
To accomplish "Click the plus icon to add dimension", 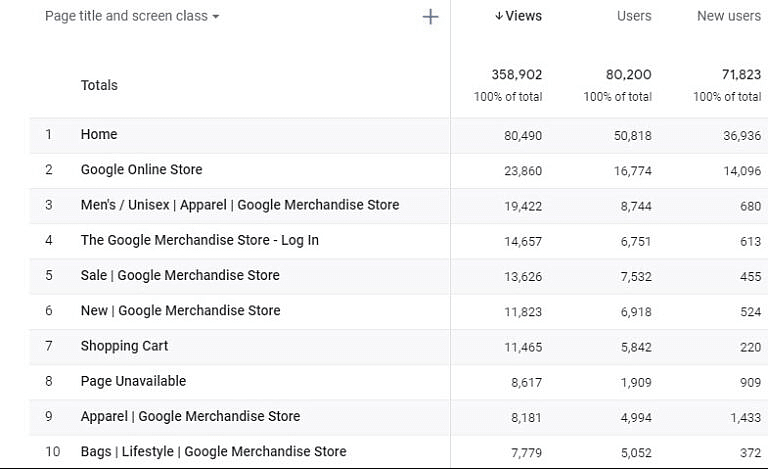I will point(430,17).
